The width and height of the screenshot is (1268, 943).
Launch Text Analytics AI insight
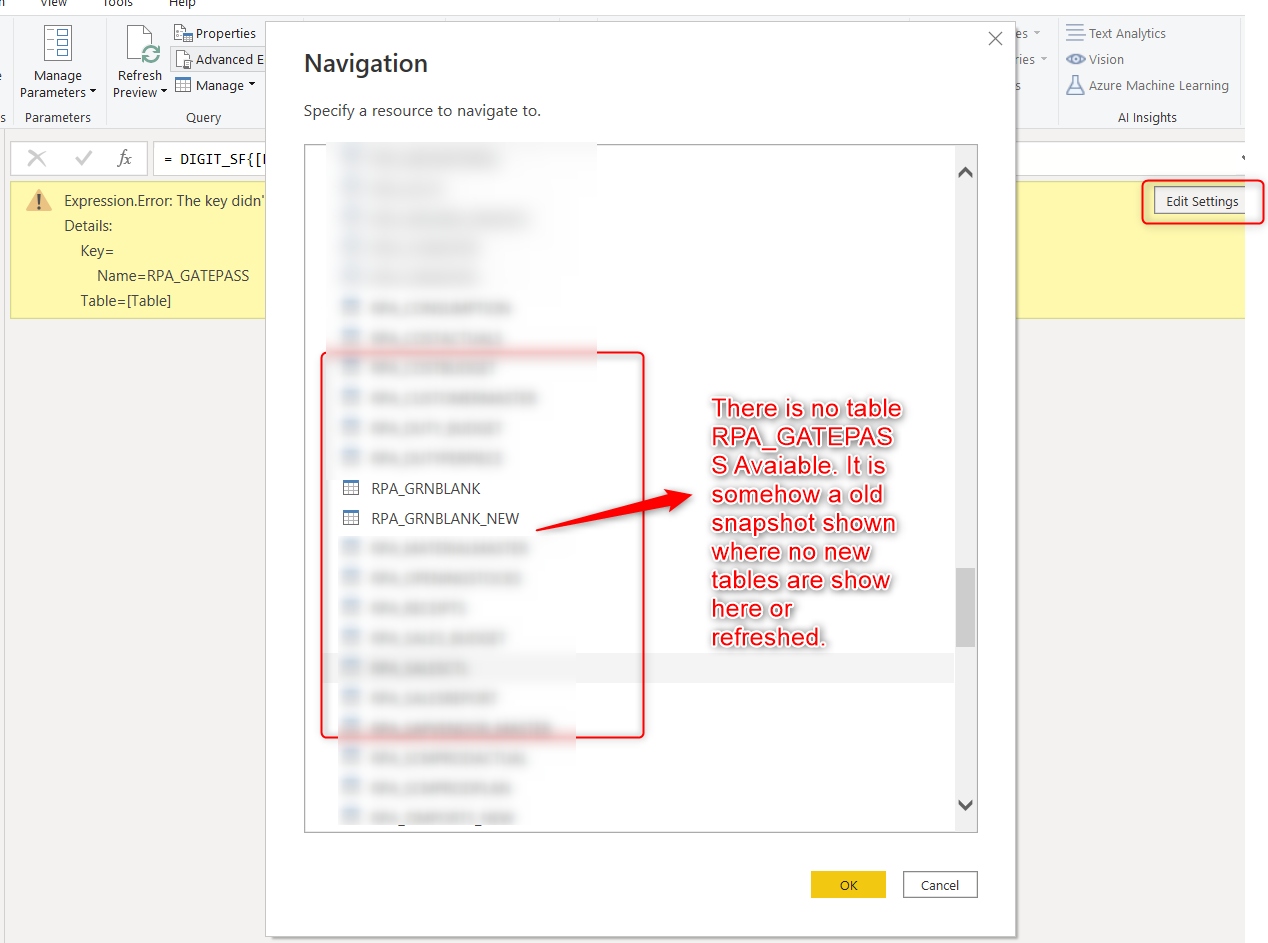tap(1116, 33)
